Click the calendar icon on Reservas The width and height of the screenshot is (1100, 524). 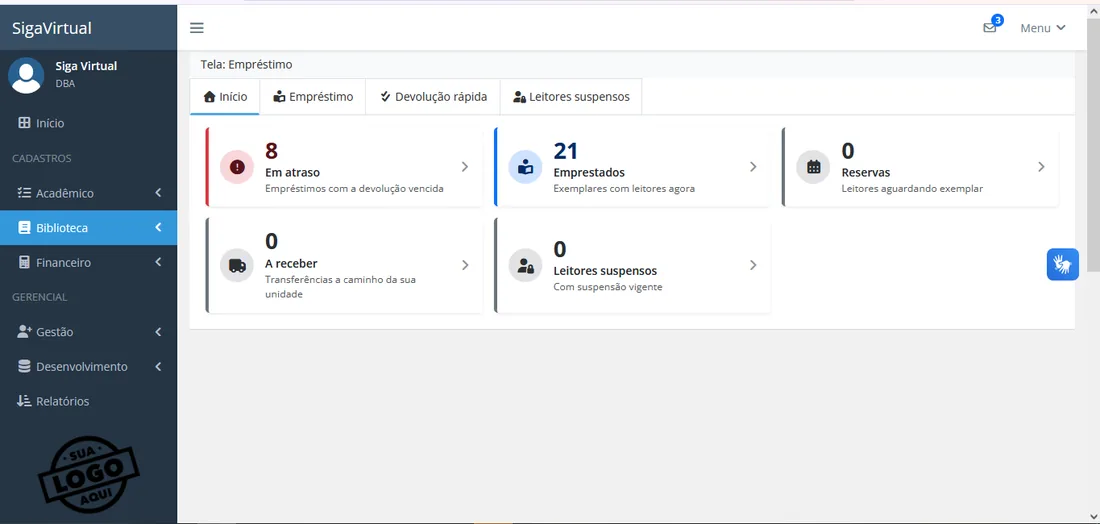click(814, 167)
